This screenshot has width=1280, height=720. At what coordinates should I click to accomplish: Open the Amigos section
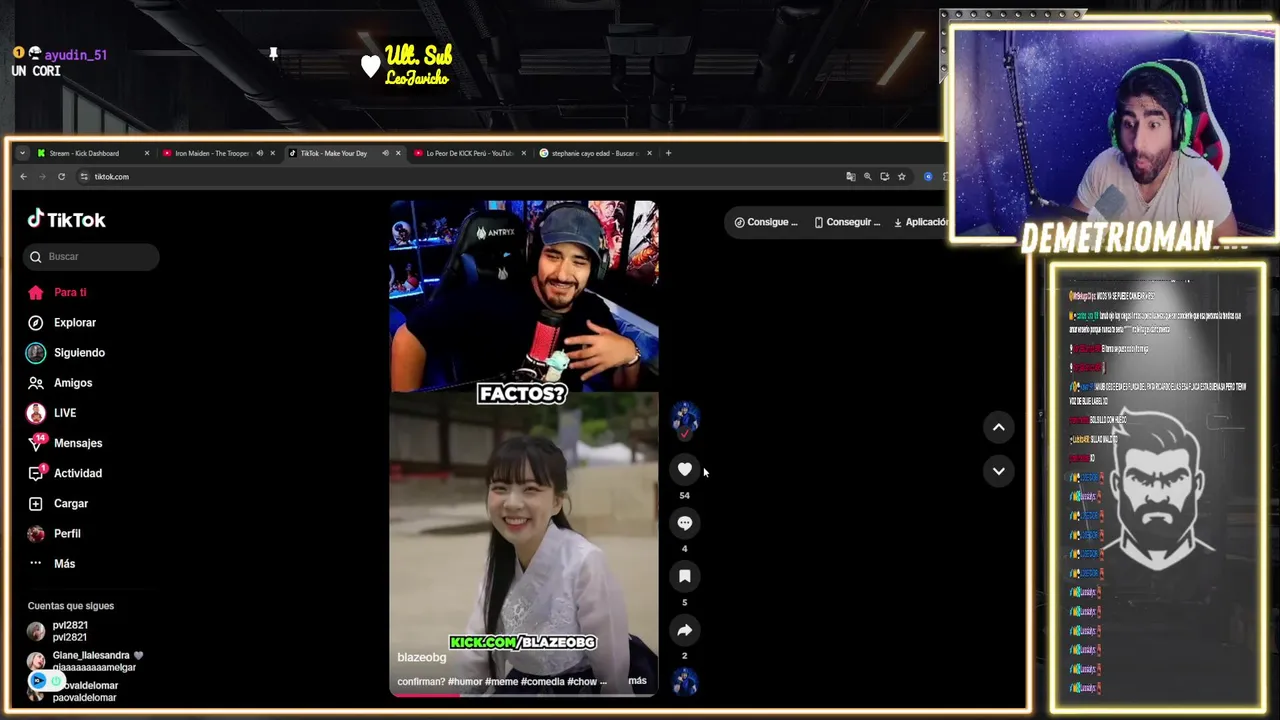pyautogui.click(x=60, y=382)
